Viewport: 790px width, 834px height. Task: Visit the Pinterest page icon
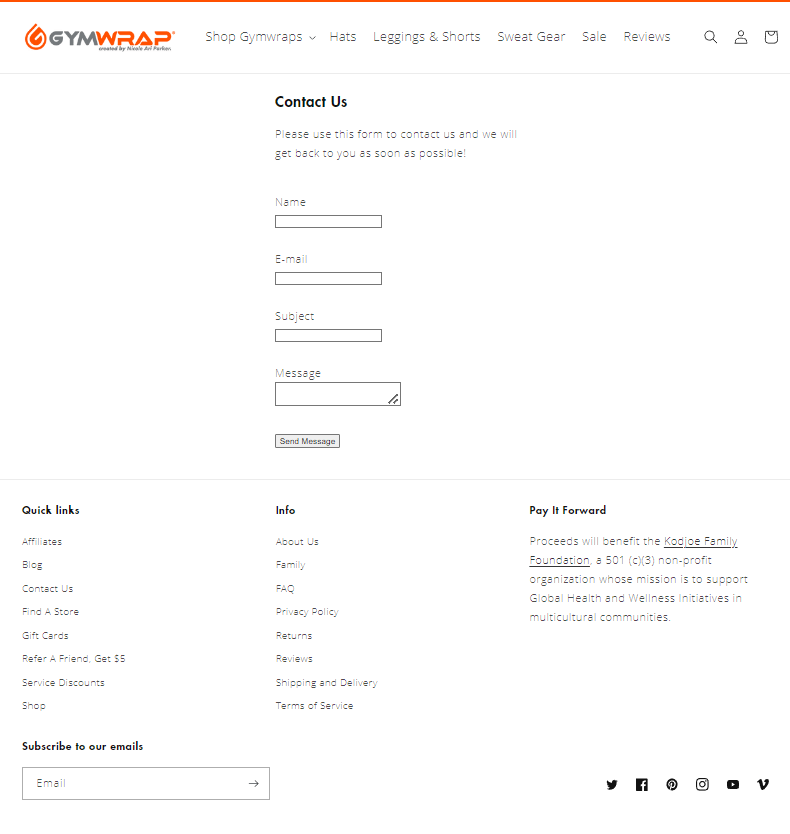click(x=672, y=785)
